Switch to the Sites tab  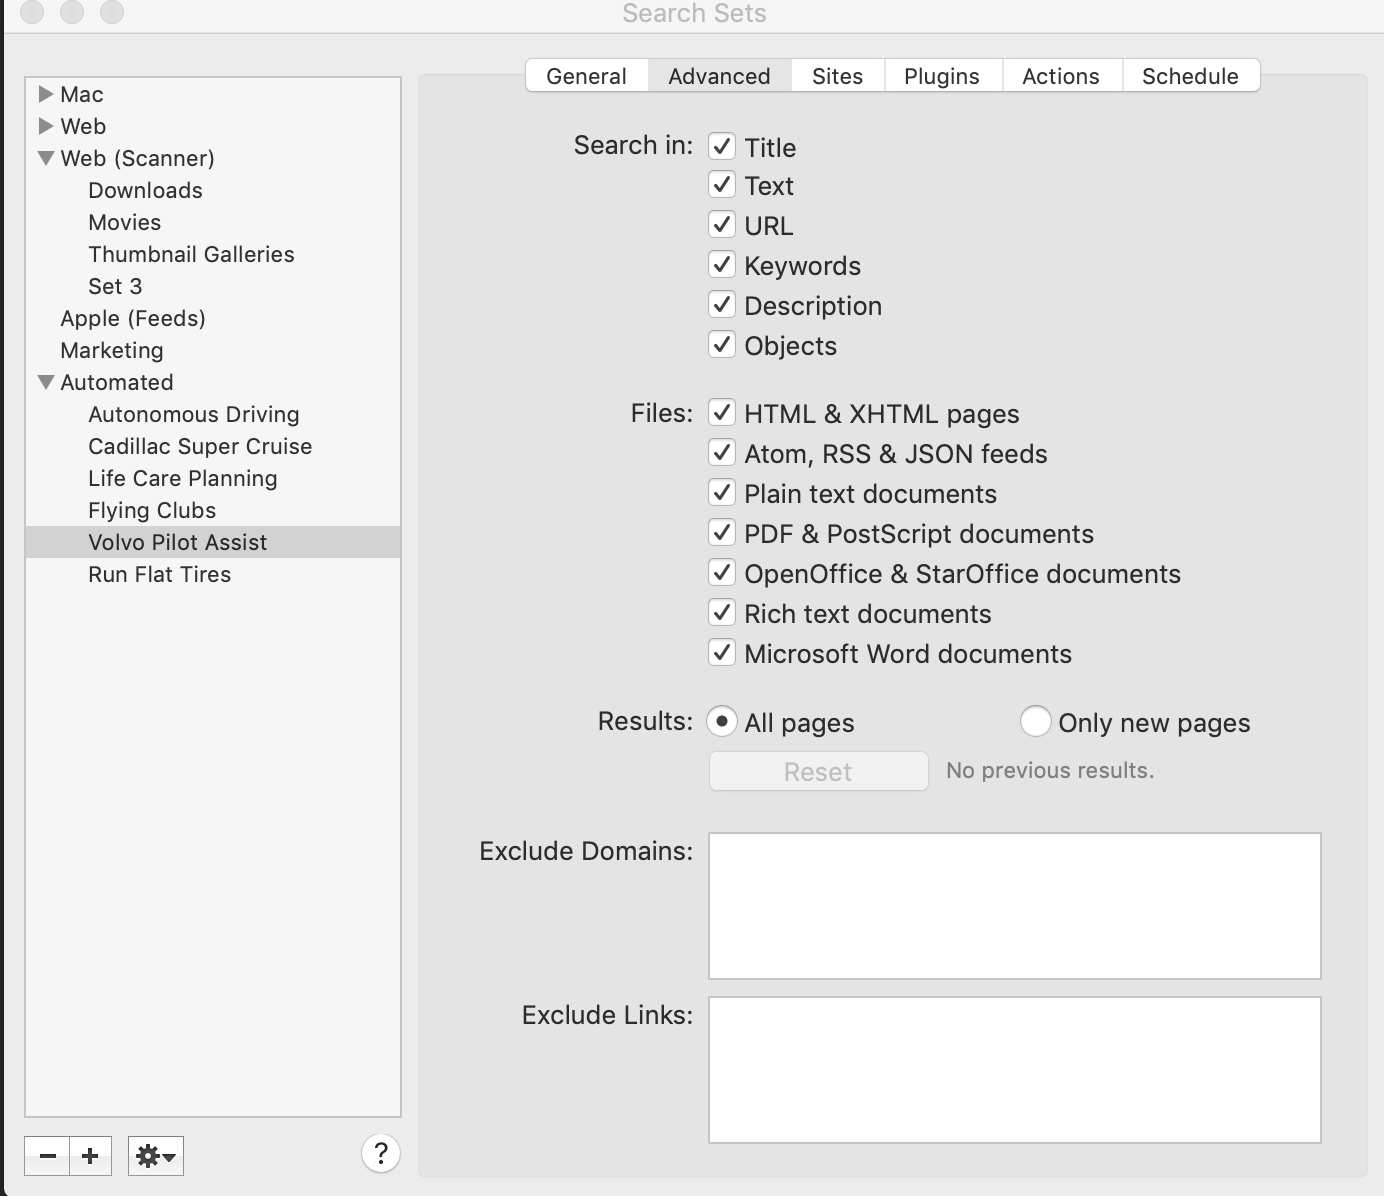(837, 76)
